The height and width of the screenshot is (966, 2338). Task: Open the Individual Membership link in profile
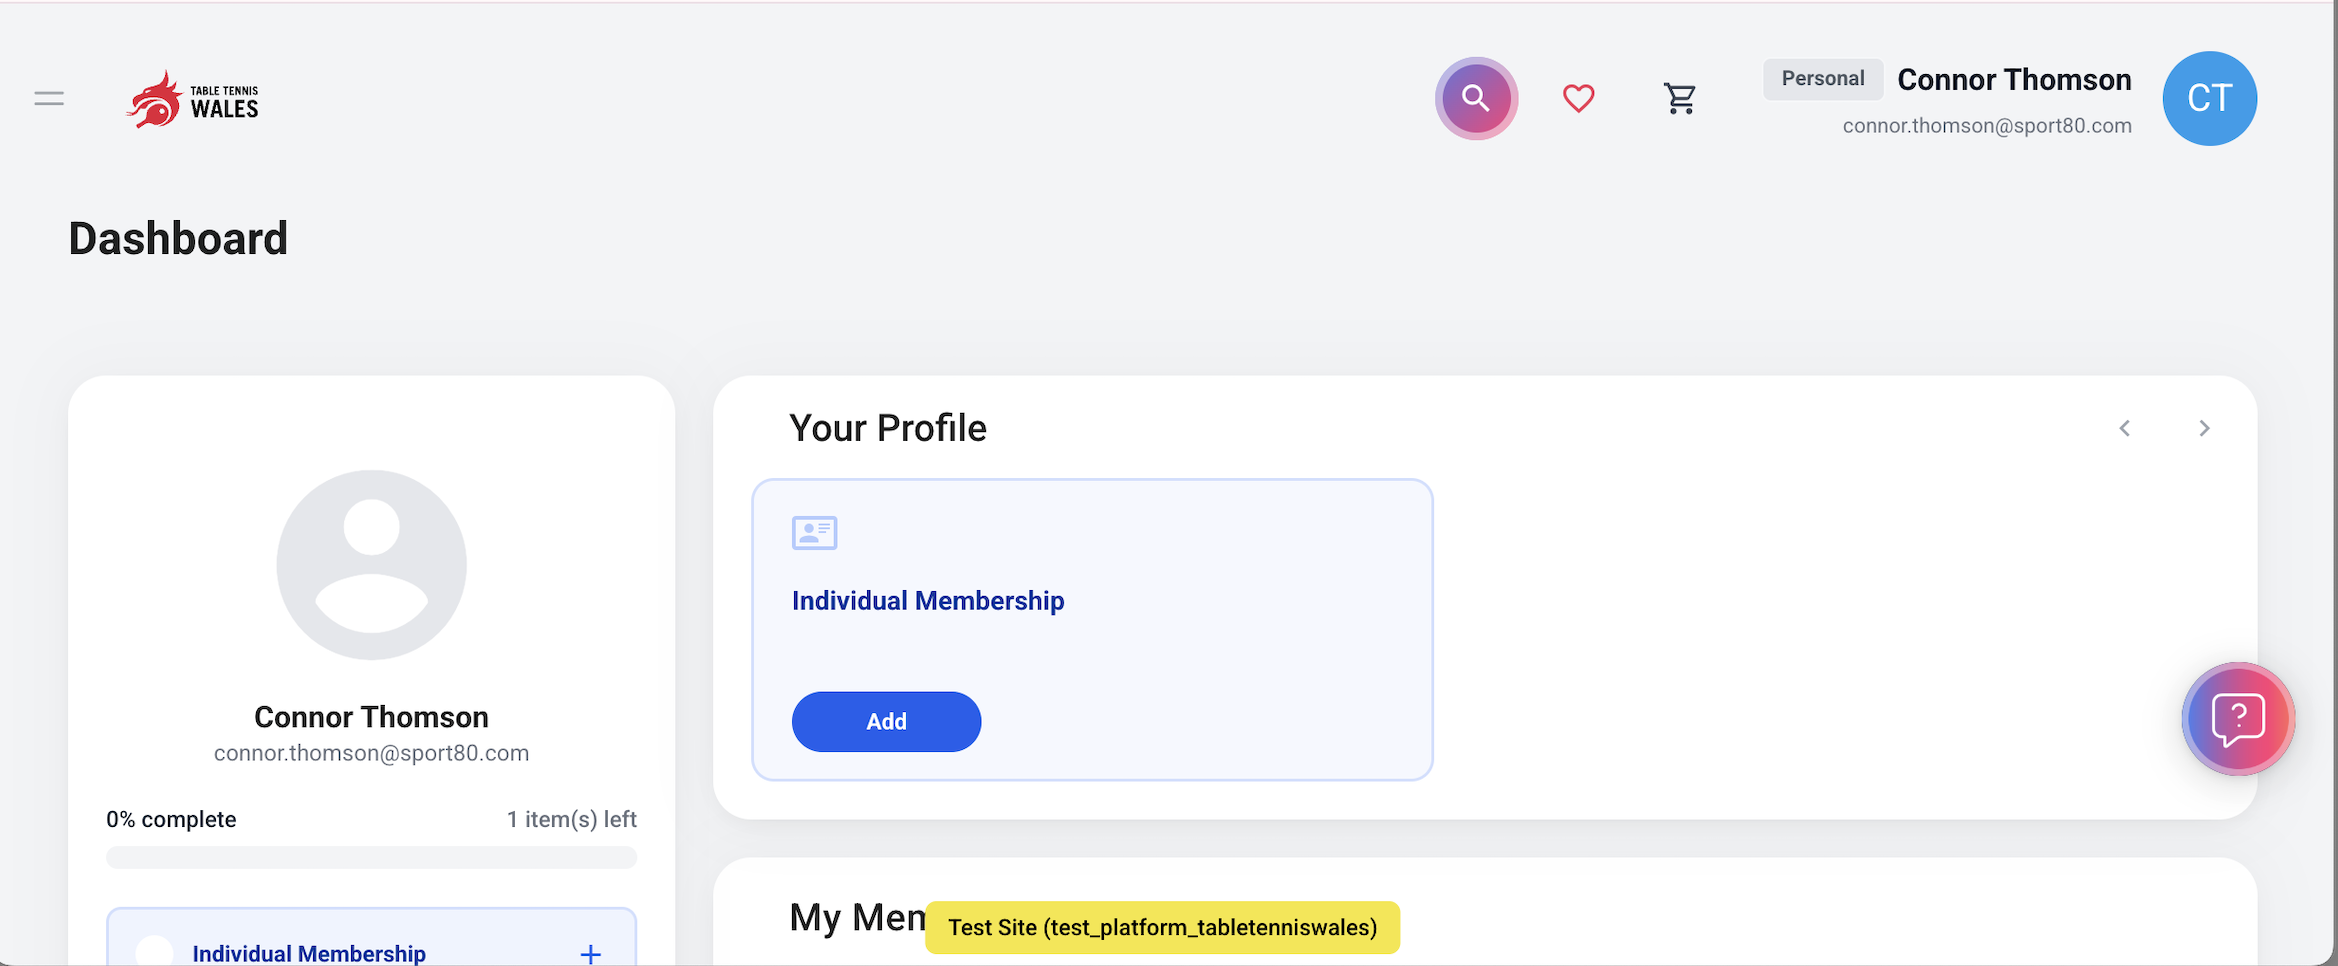click(928, 601)
